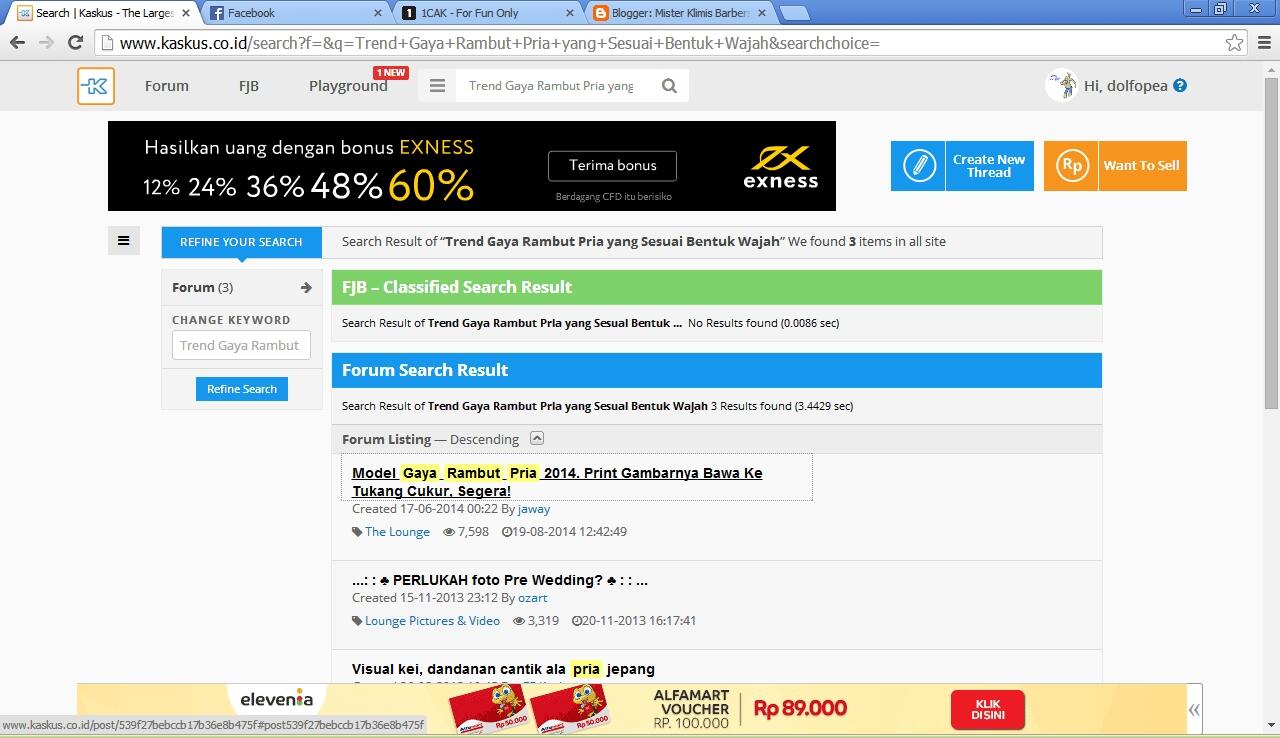This screenshot has width=1280, height=738.
Task: Click Terima bonus in the Exness ad
Action: coord(613,166)
